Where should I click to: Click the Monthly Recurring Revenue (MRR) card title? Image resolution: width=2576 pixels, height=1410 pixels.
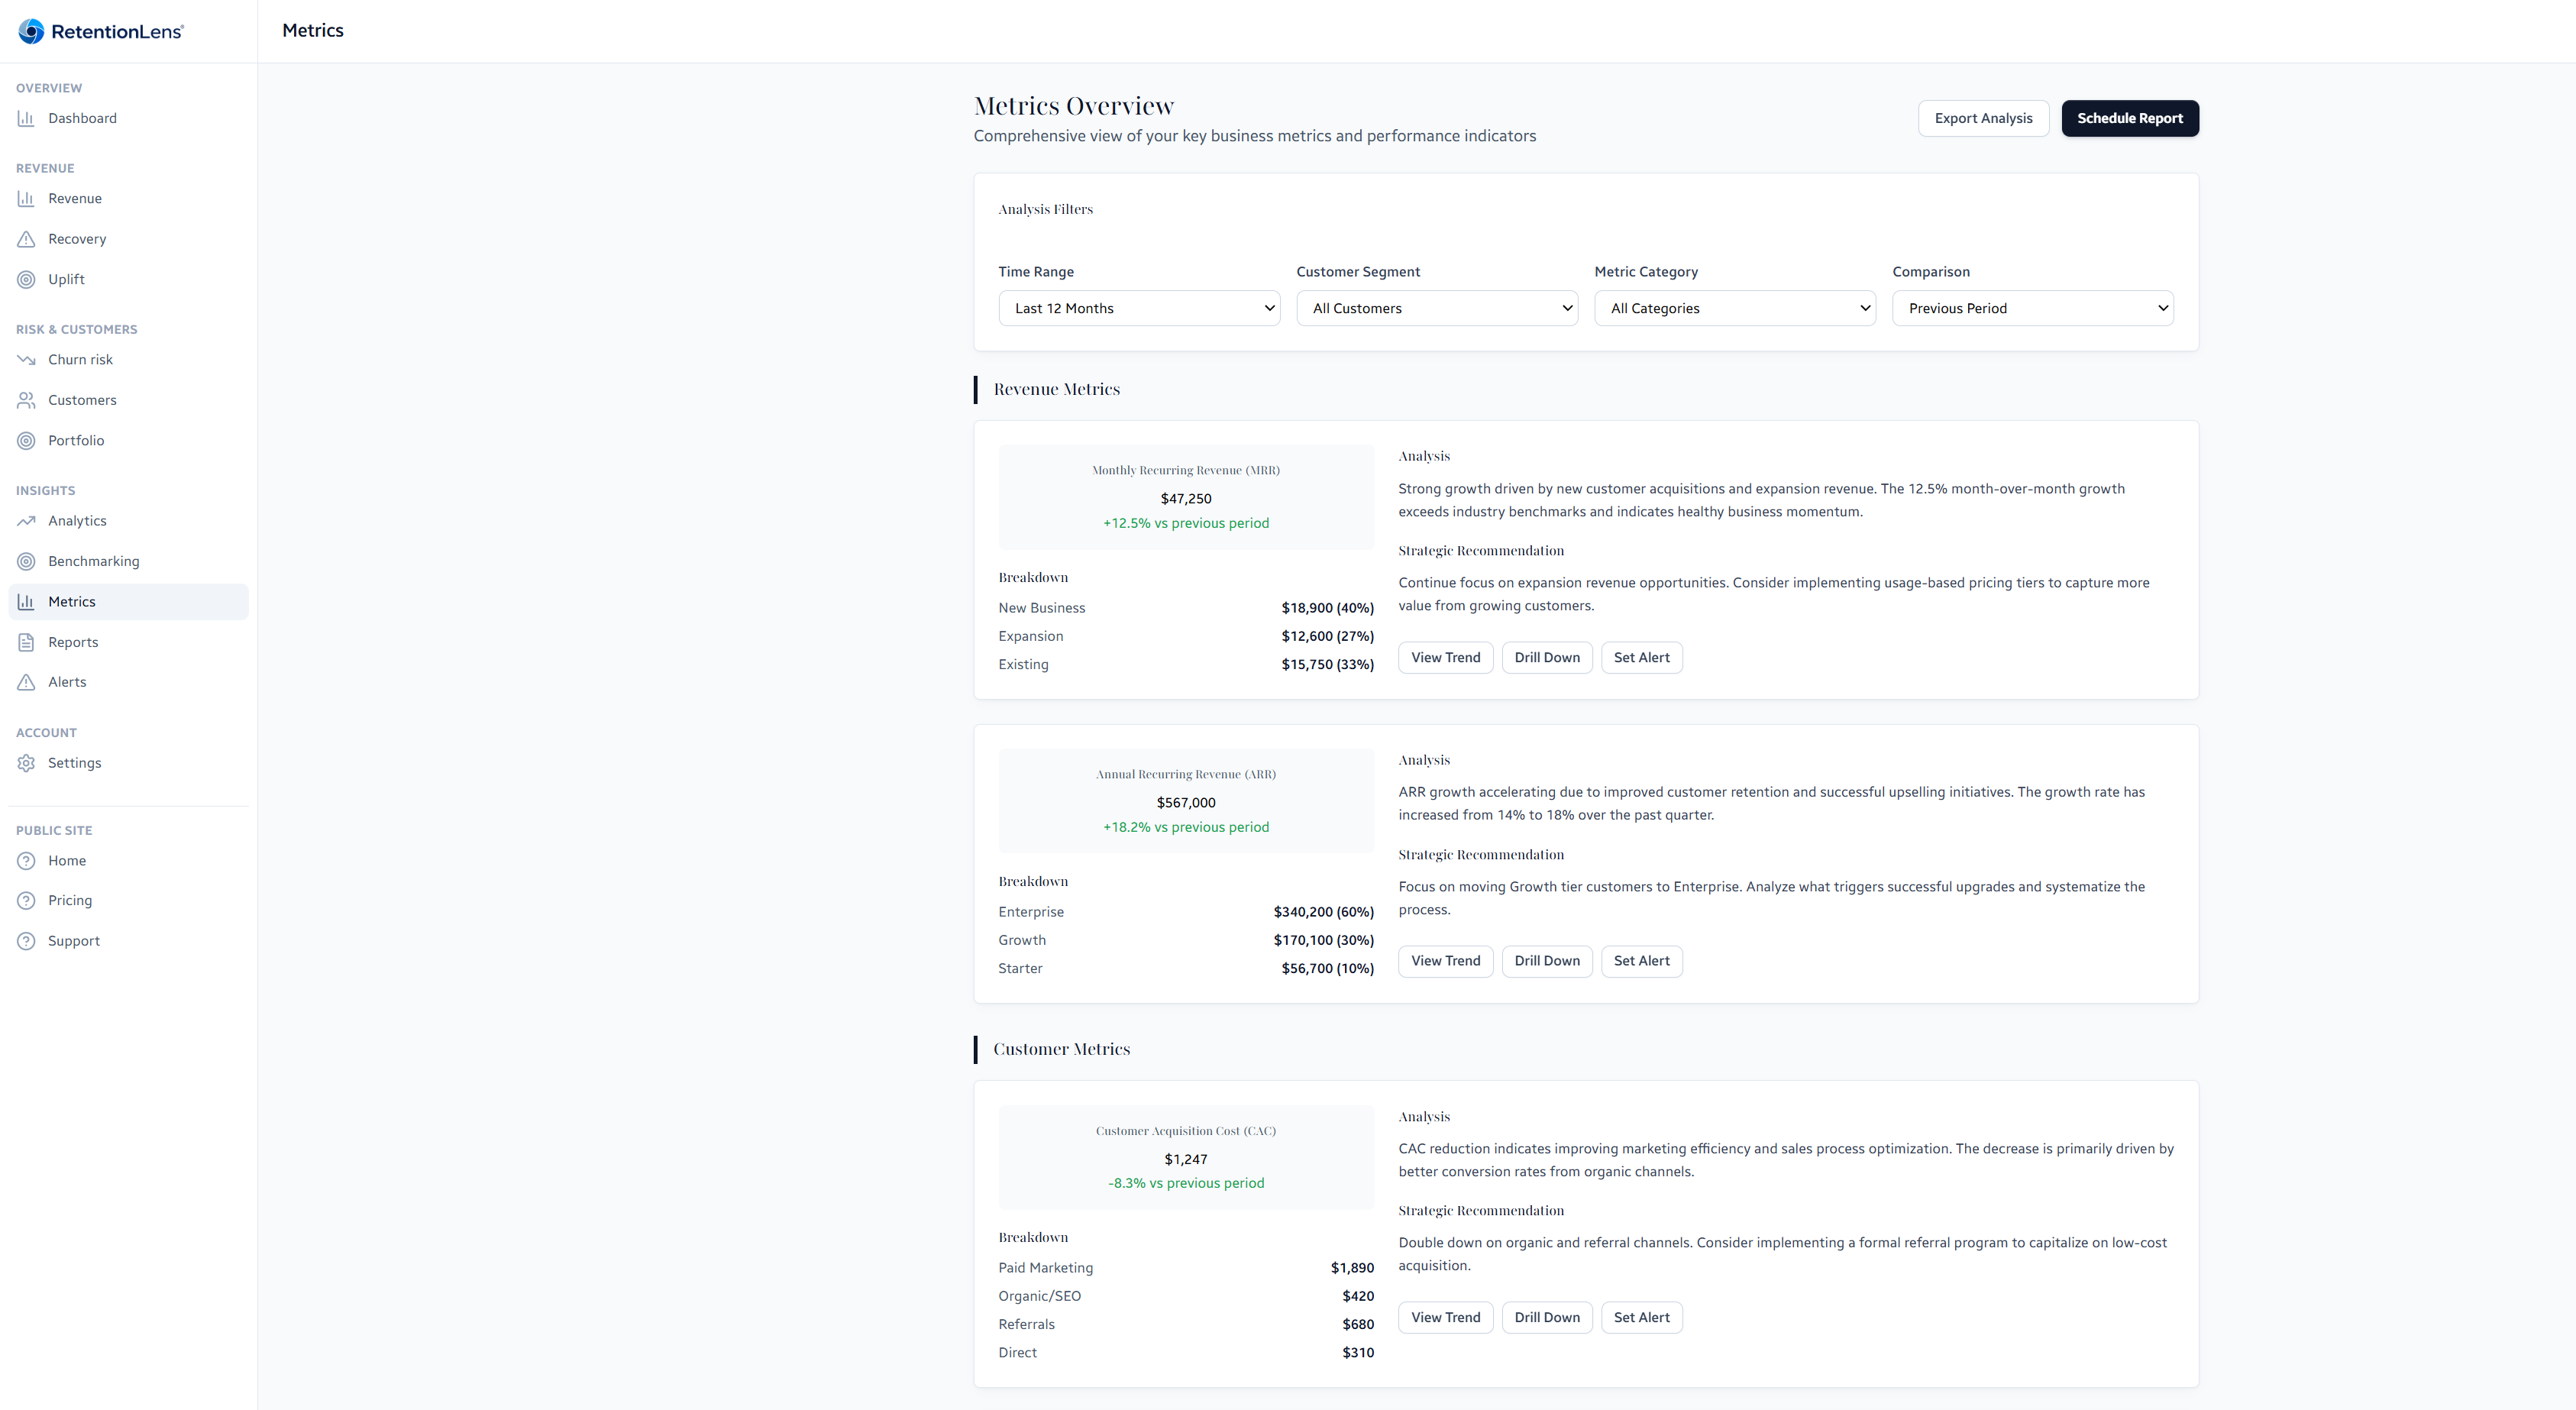pos(1186,470)
